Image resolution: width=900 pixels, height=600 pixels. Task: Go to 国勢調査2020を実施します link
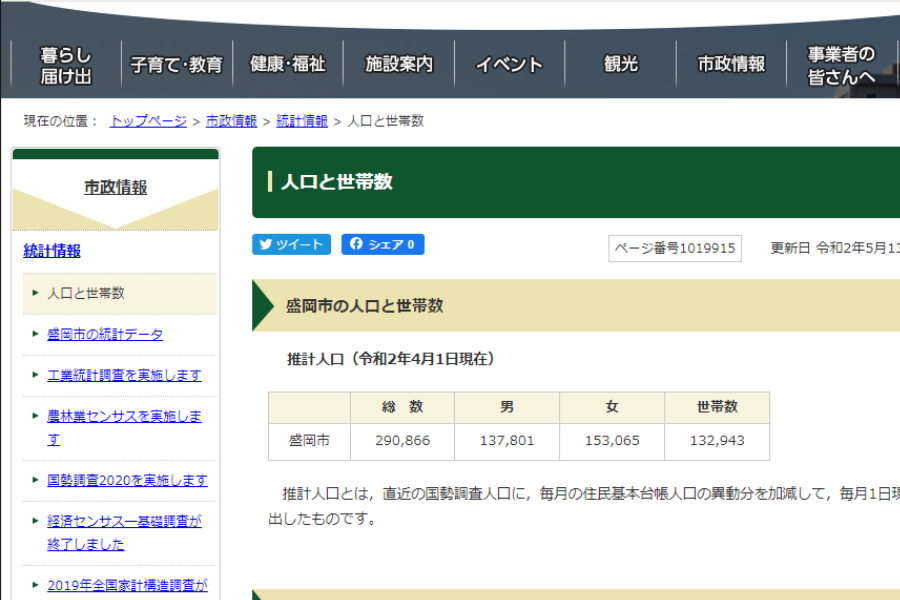127,480
